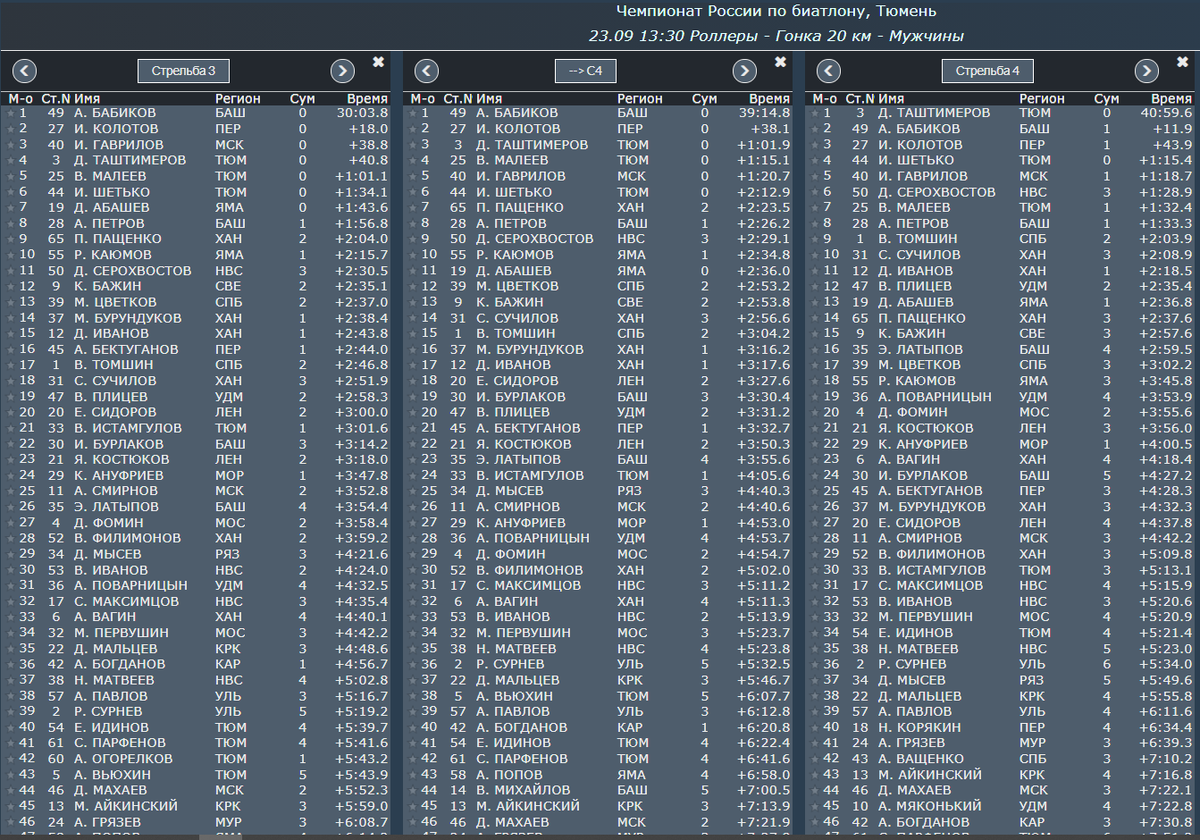
Task: Star П. ПАЩЕНКО in --> C4 panel
Action: click(413, 208)
